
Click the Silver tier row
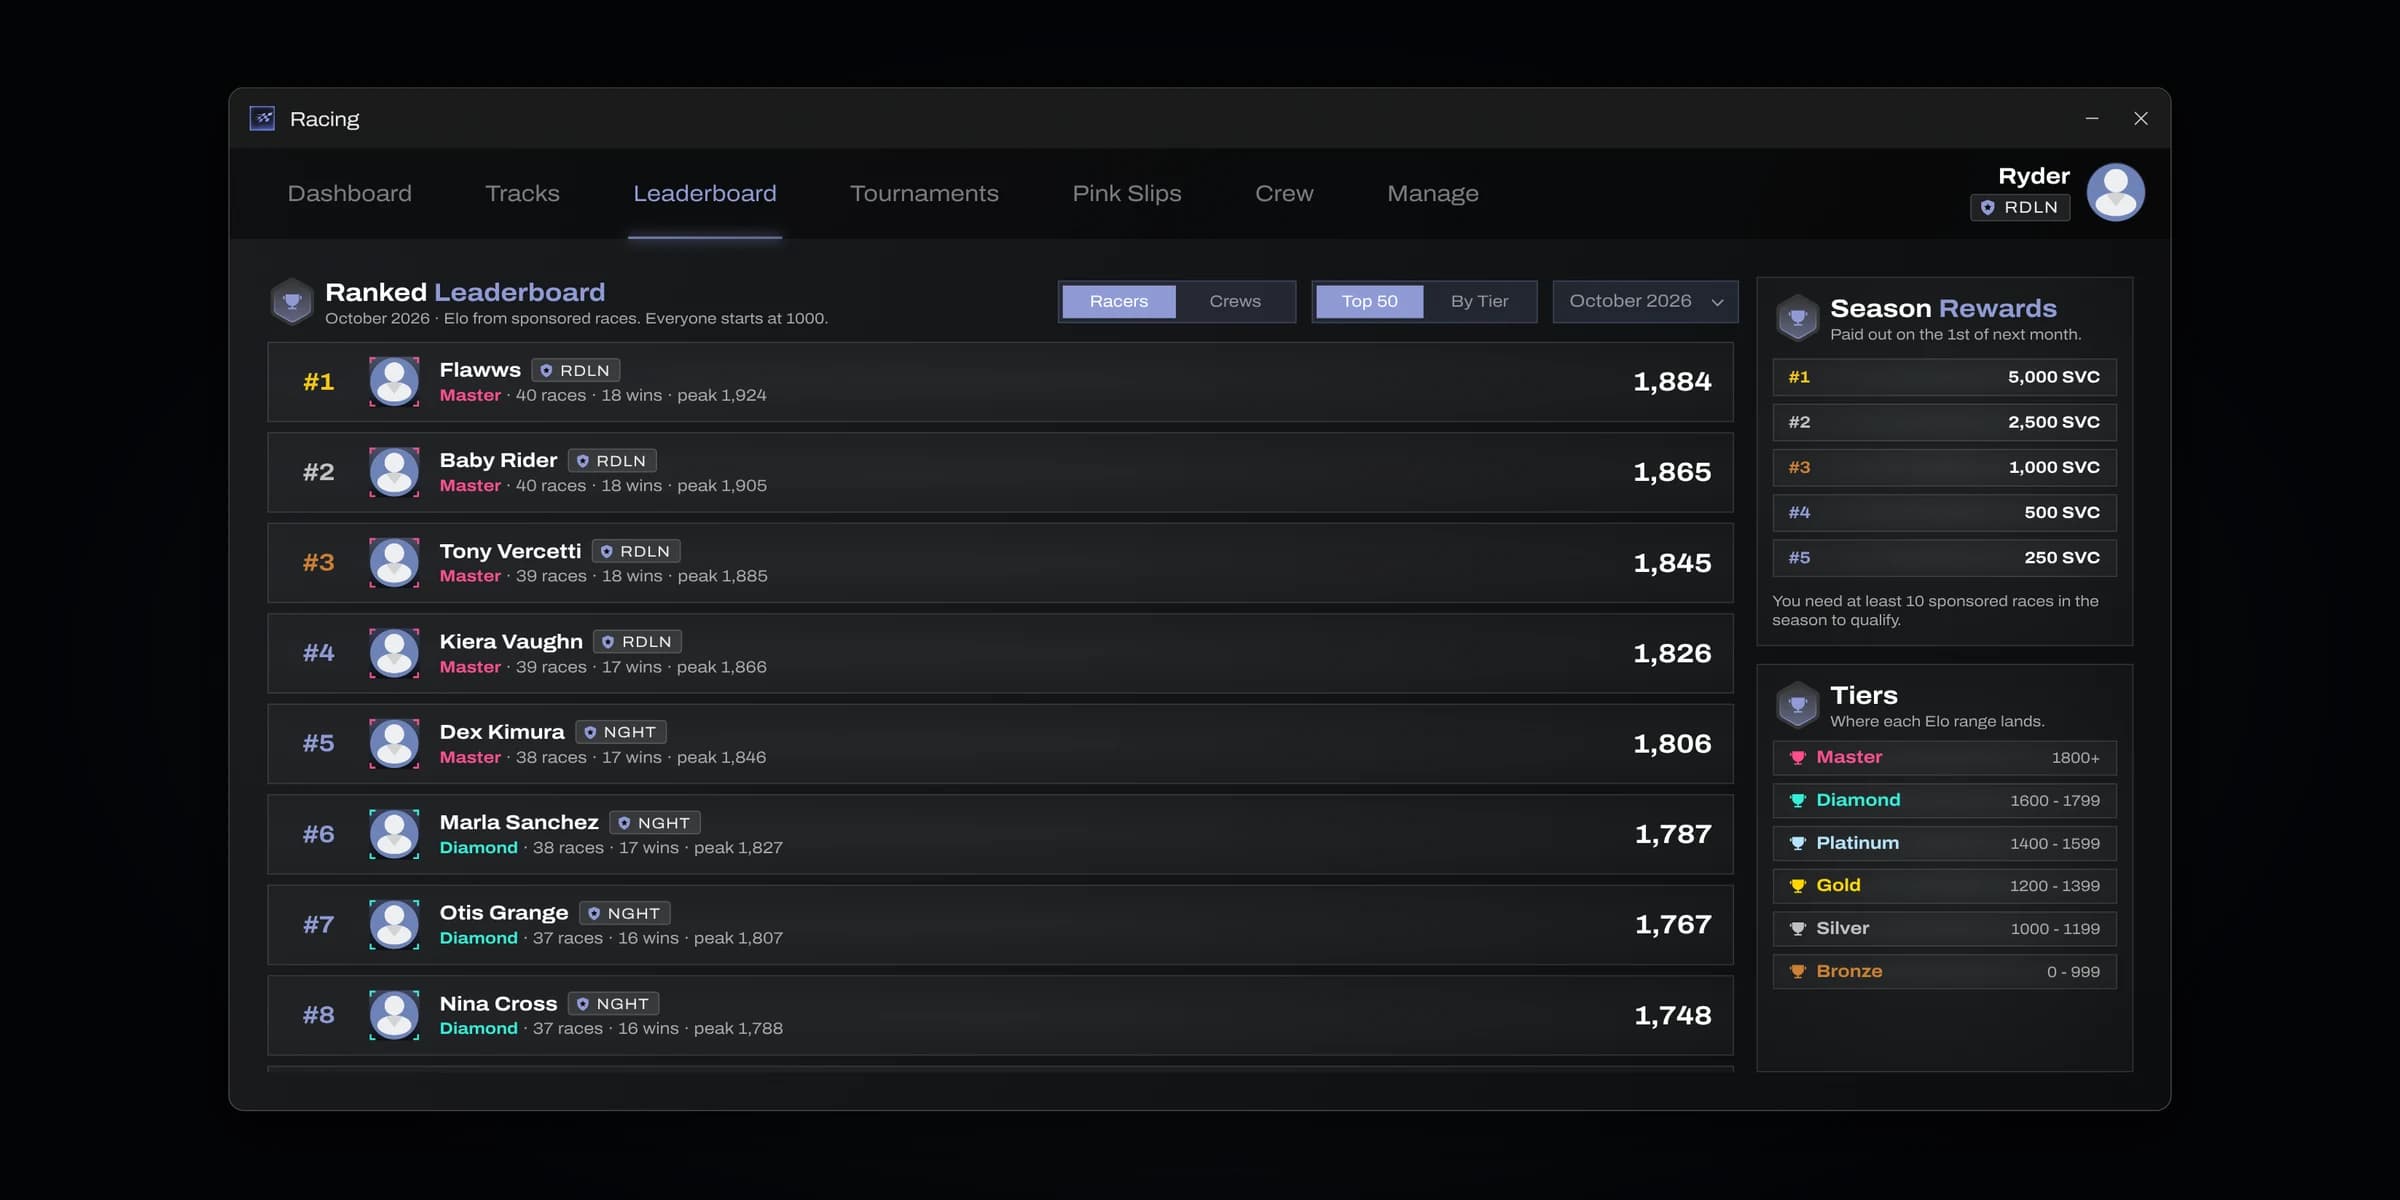tap(1944, 928)
